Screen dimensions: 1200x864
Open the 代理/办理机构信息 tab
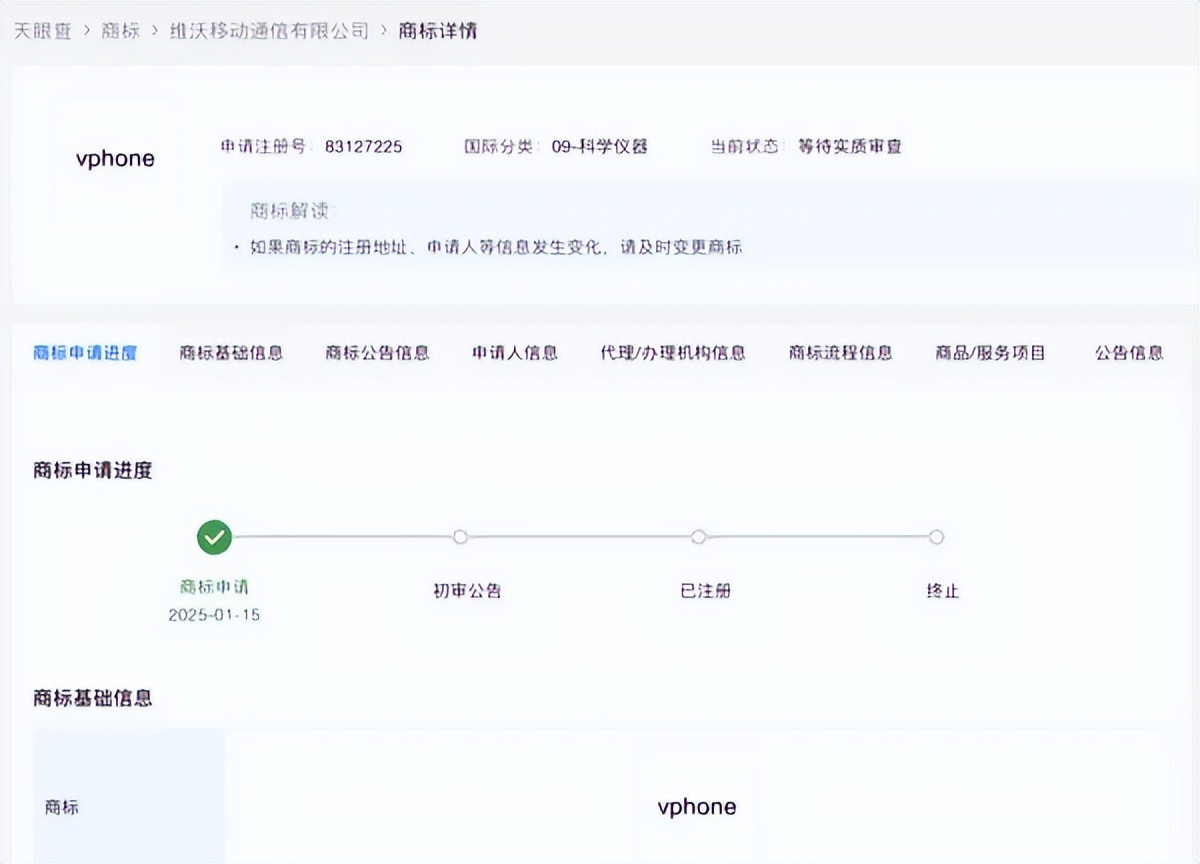672,353
